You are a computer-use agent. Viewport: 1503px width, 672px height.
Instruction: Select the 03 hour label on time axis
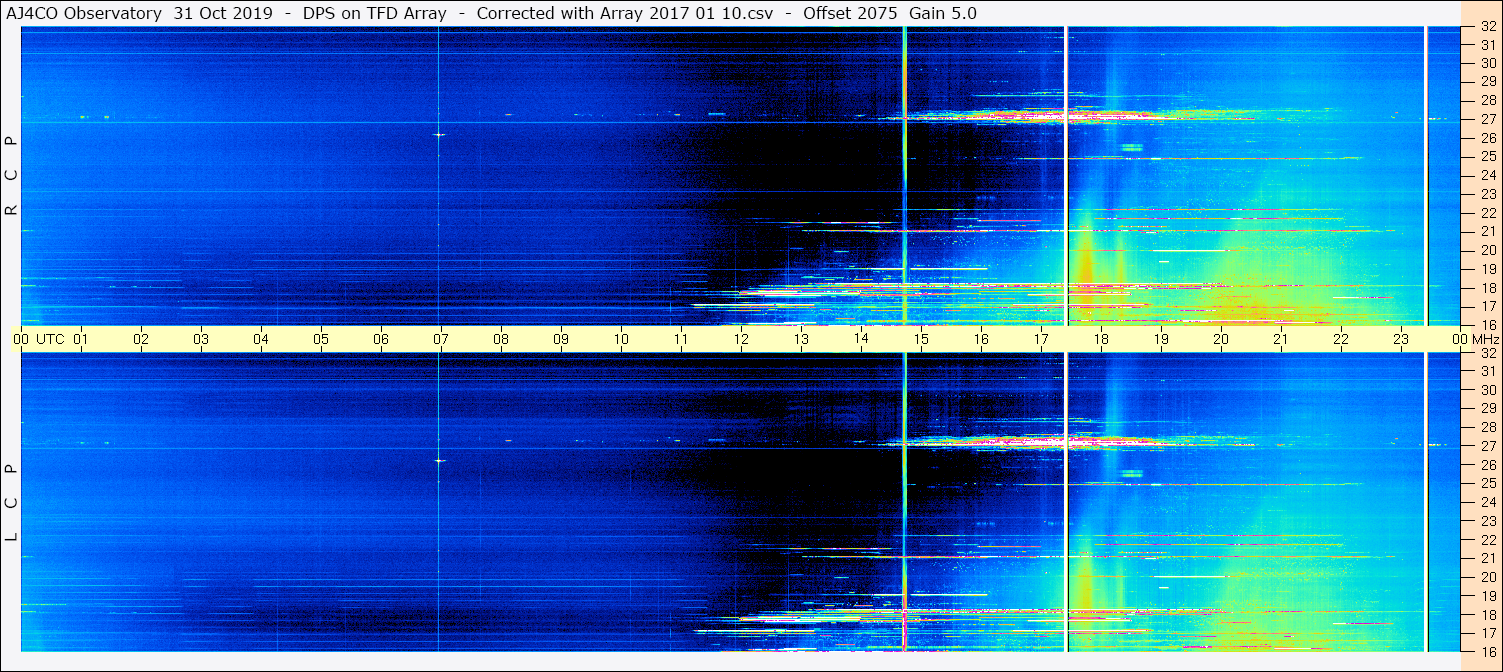(x=201, y=339)
